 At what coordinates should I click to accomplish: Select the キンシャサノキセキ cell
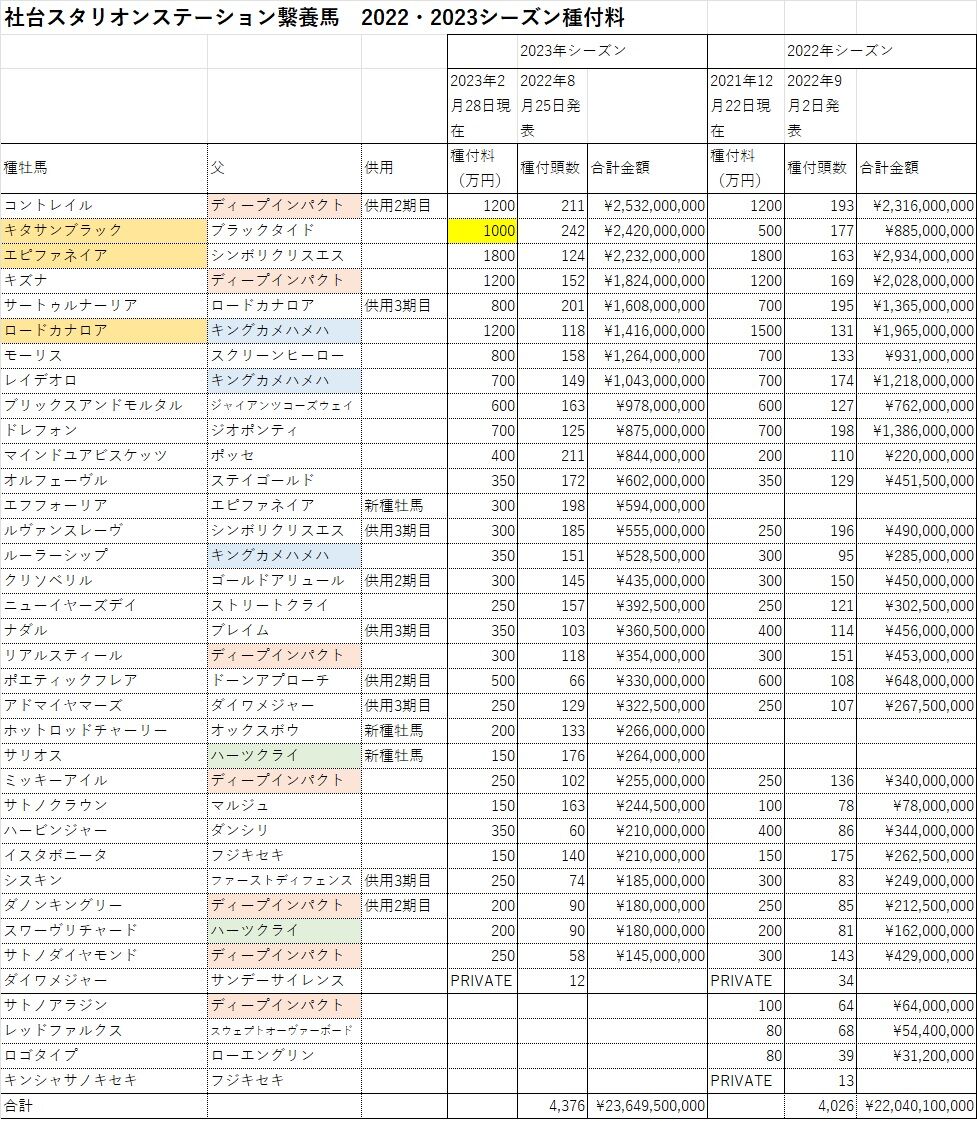104,1080
